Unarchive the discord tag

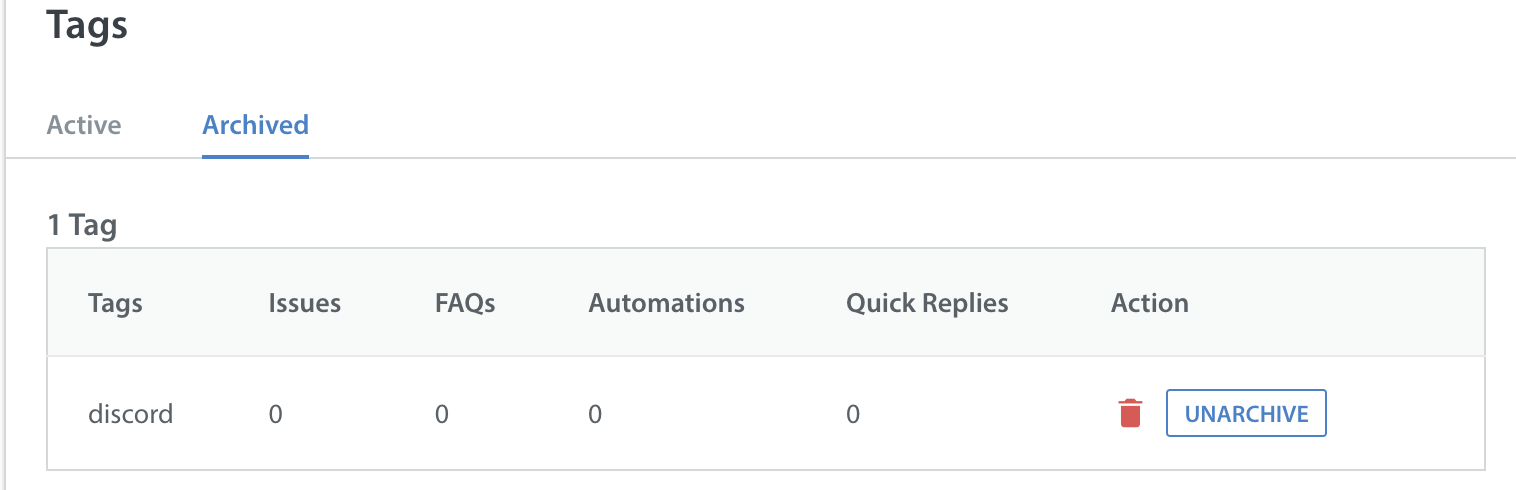click(x=1246, y=413)
